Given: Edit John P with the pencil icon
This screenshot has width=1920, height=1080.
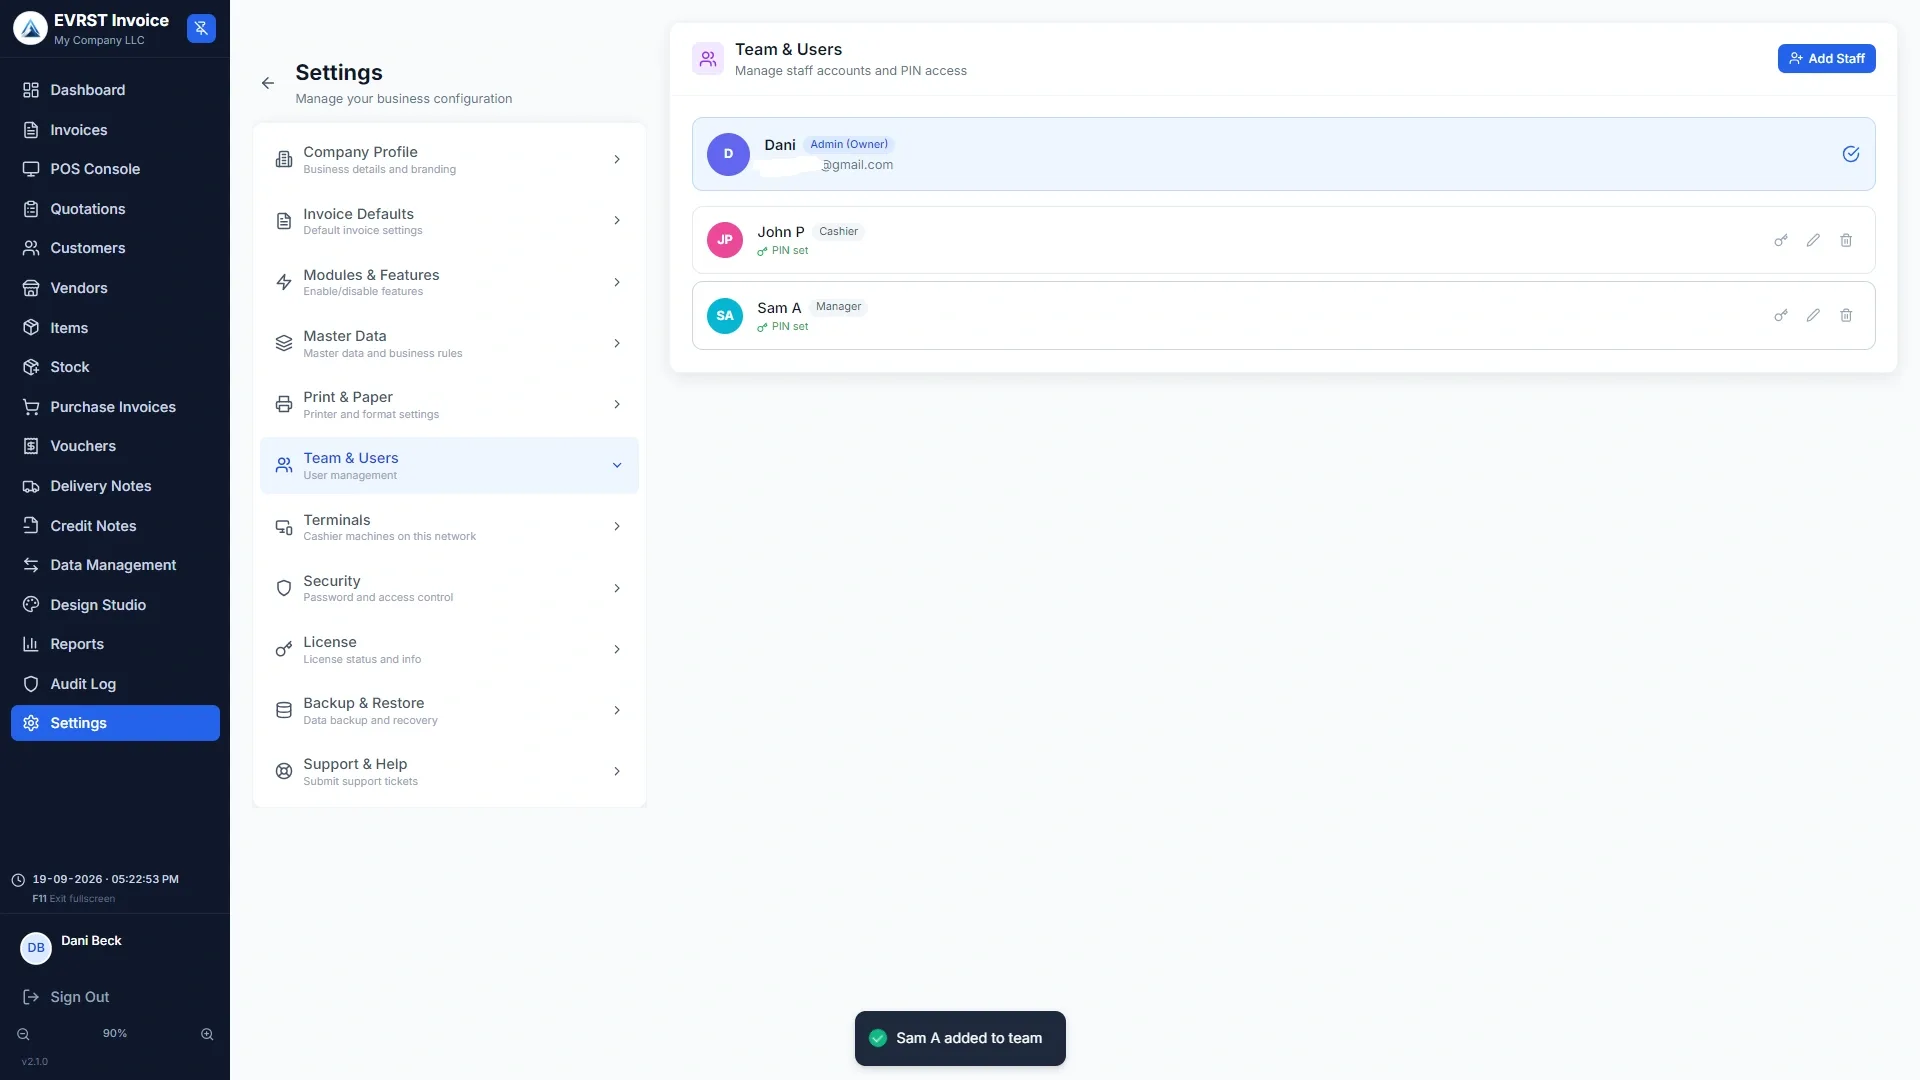Looking at the screenshot, I should tap(1813, 240).
